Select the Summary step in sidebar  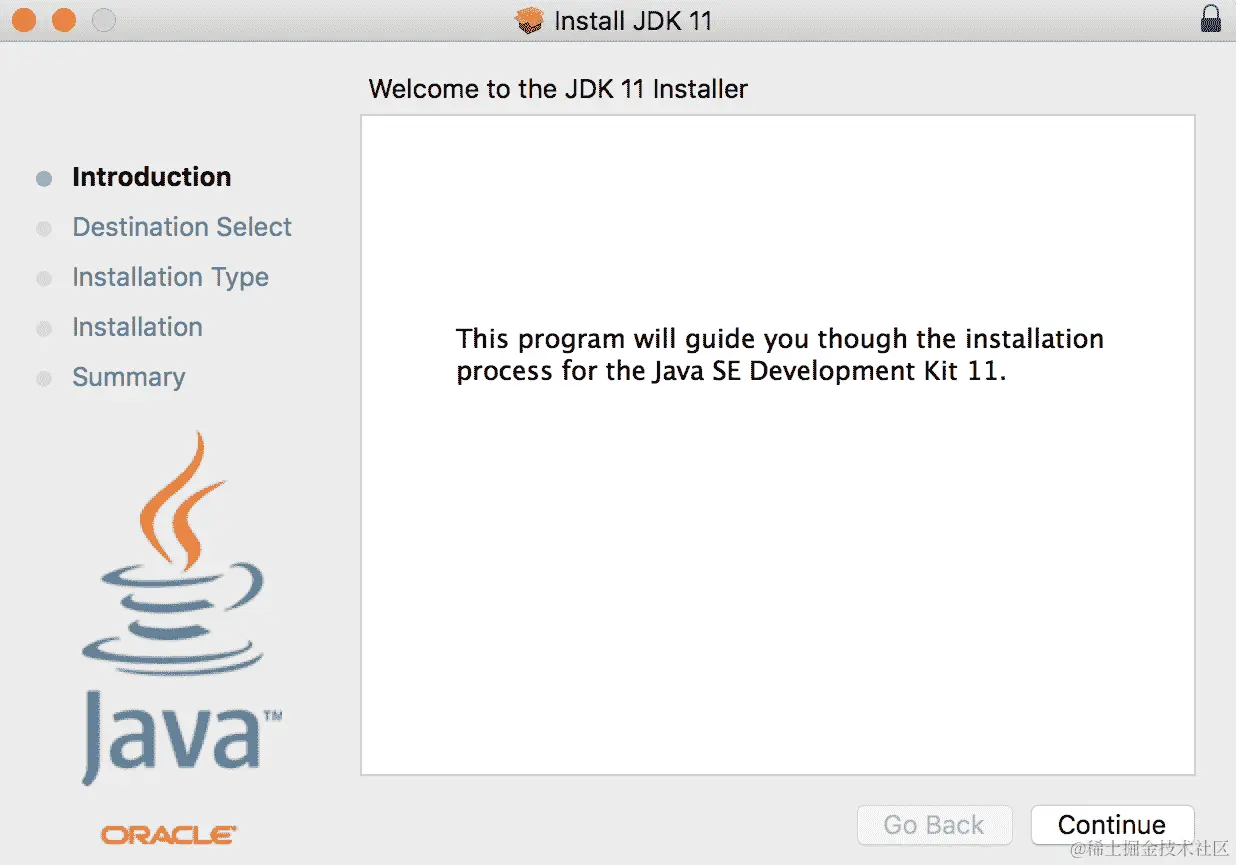[128, 377]
